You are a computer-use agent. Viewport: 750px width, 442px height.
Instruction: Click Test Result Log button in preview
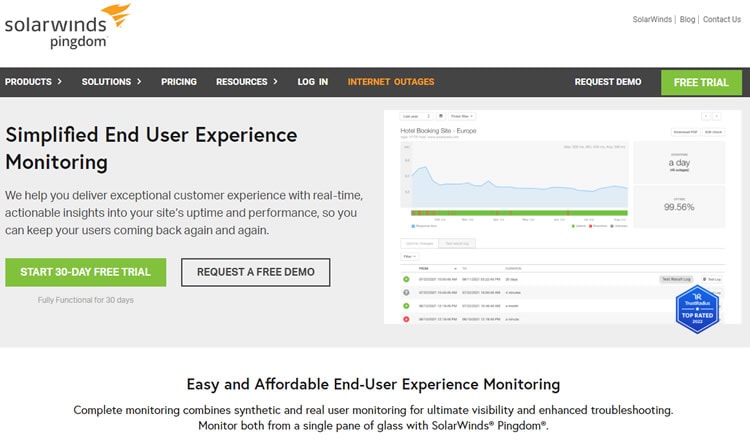point(676,279)
